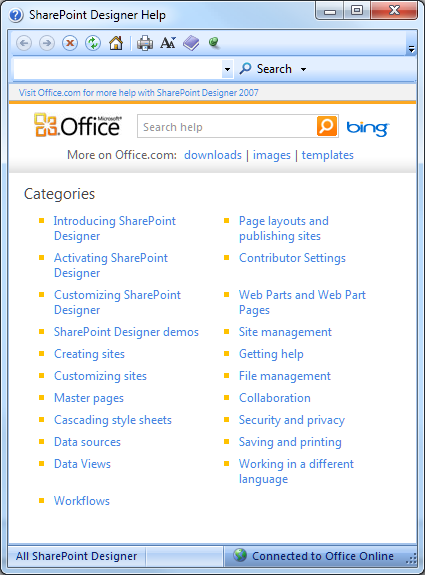Open the Data Views category
The image size is (425, 575).
click(82, 464)
